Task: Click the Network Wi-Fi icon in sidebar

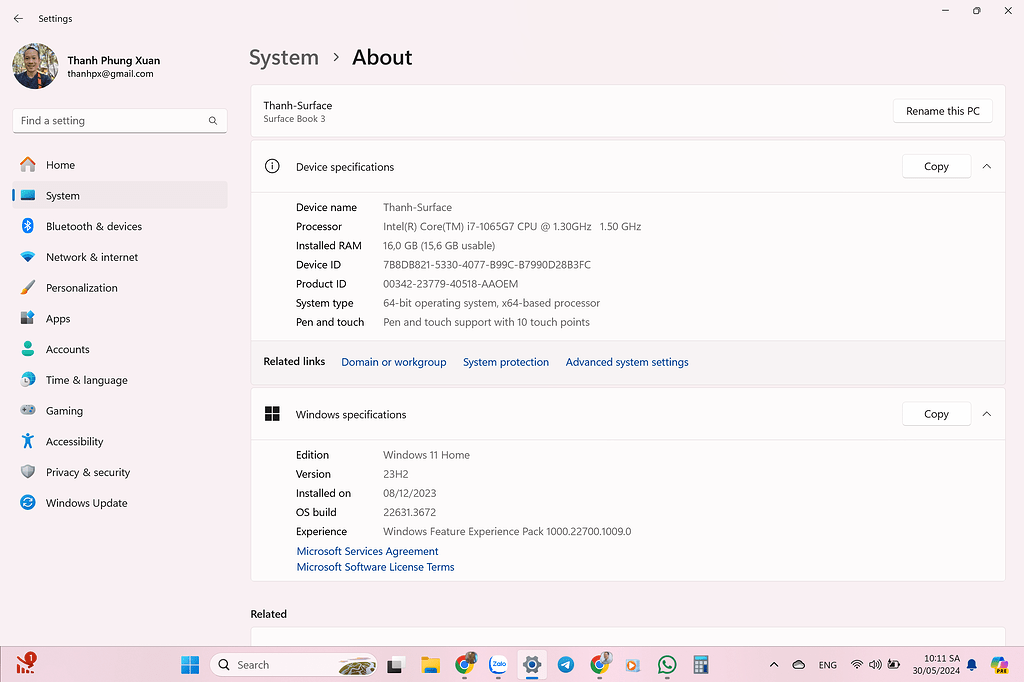Action: (27, 257)
